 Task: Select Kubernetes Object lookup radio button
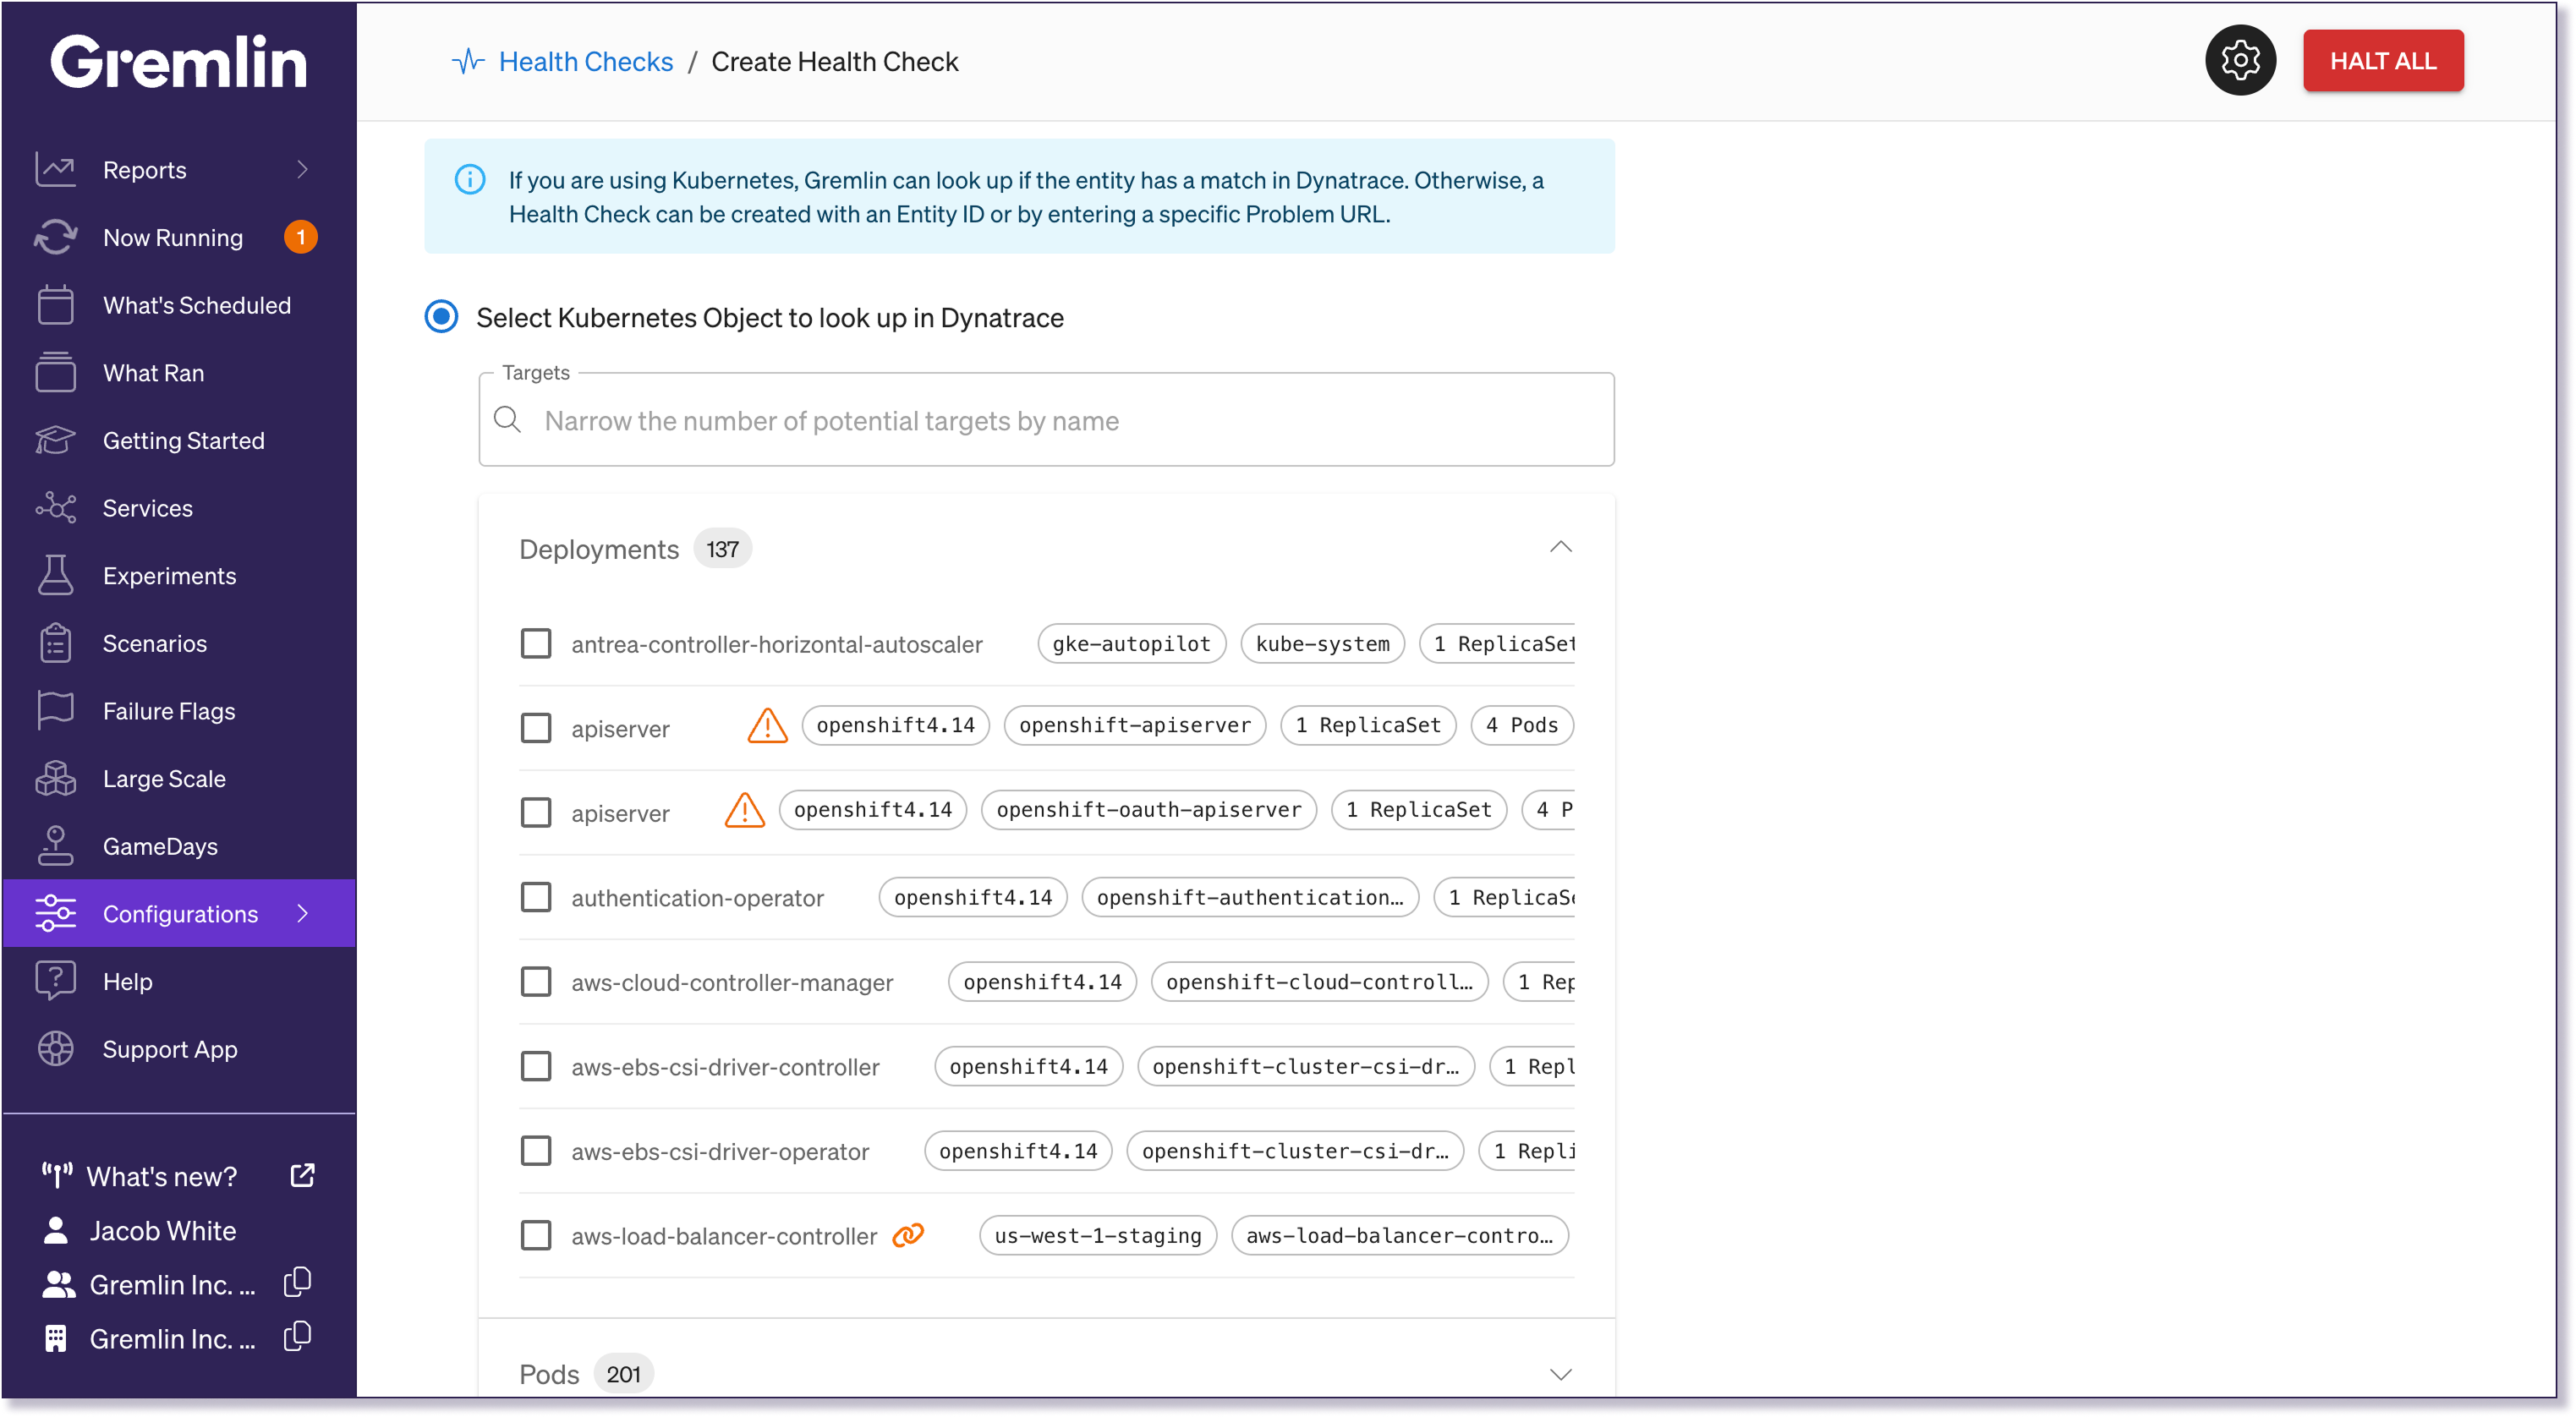click(441, 317)
